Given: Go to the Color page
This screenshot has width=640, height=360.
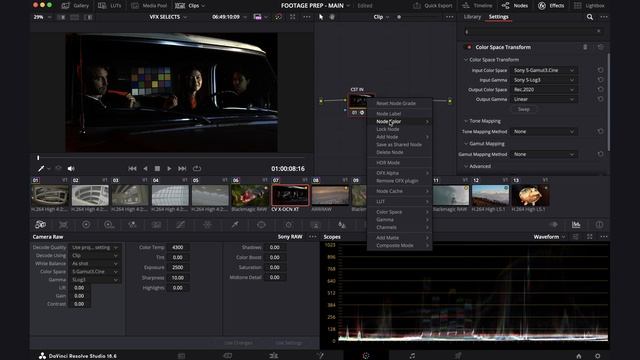Looking at the screenshot, I should pyautogui.click(x=366, y=356).
